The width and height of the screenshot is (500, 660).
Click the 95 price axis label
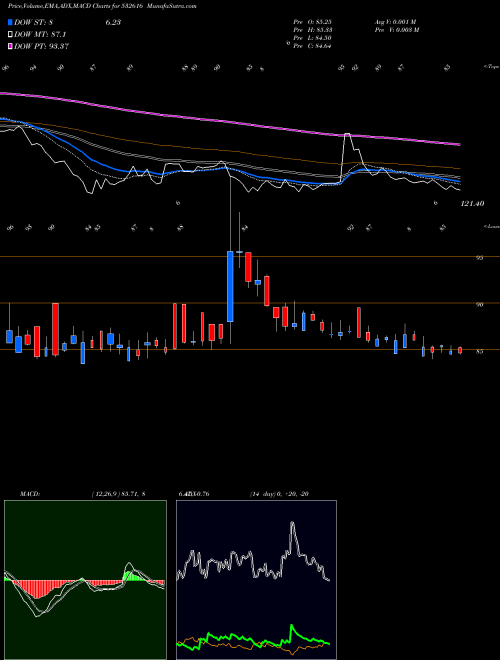click(479, 258)
